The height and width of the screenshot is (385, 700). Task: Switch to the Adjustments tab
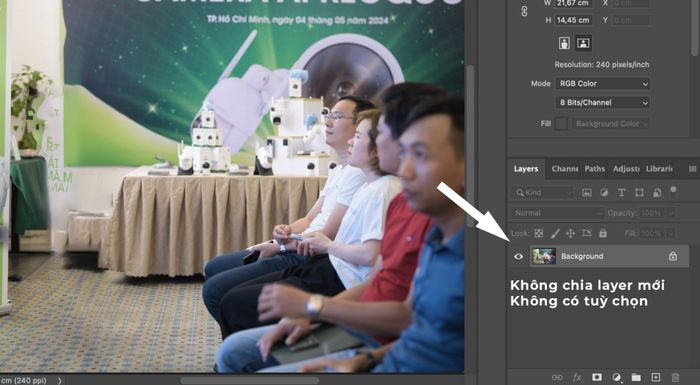(x=626, y=169)
